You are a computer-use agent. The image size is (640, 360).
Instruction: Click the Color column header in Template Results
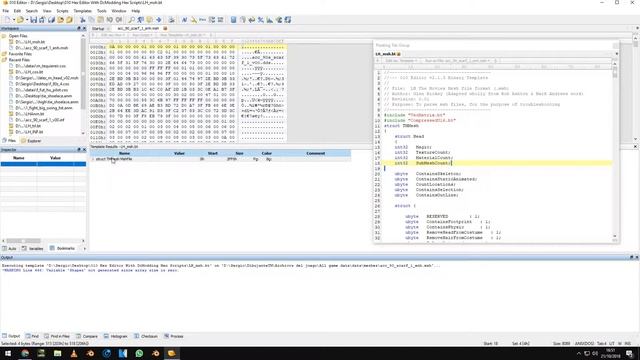(x=267, y=153)
